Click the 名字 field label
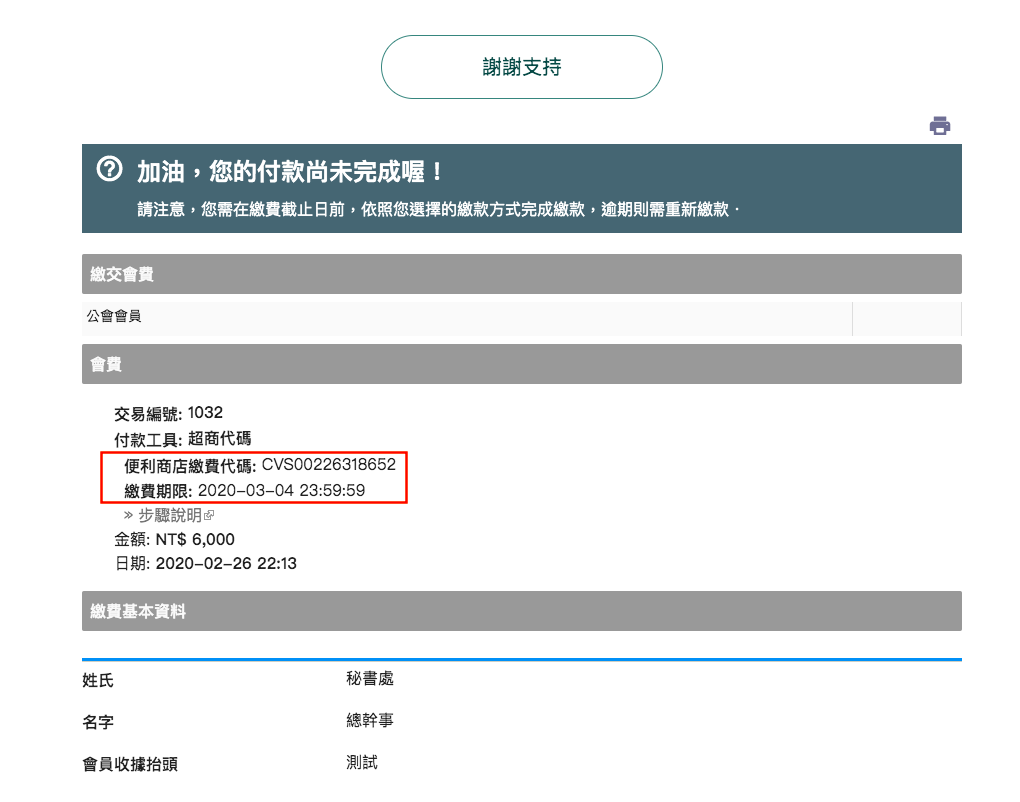The height and width of the screenshot is (802, 1020). [98, 722]
